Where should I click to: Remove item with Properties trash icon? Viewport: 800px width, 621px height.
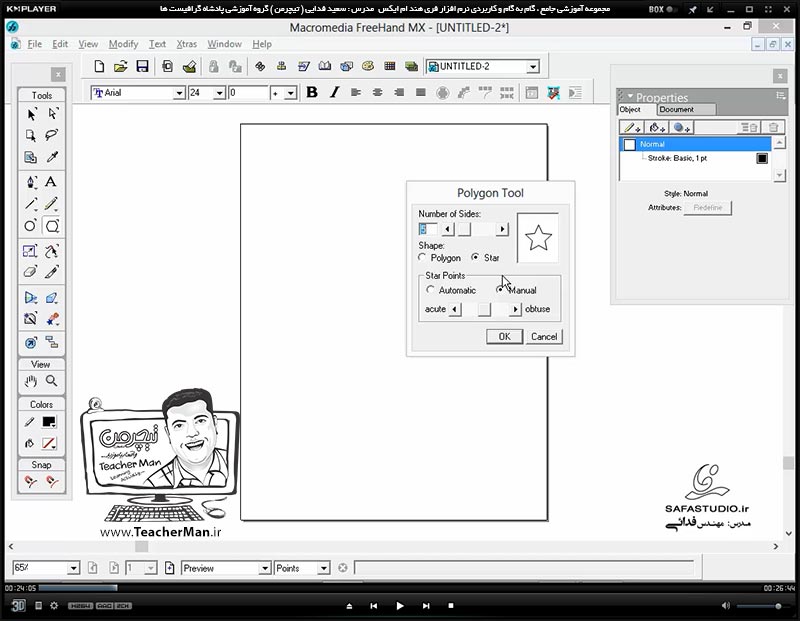pos(773,128)
